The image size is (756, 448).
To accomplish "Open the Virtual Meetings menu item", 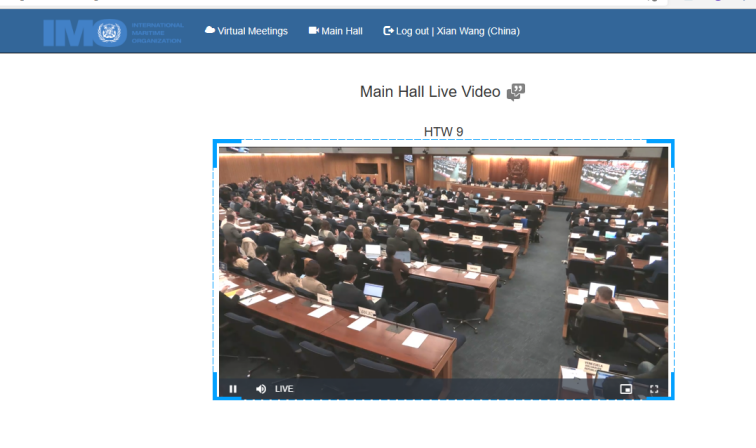I will (x=252, y=31).
